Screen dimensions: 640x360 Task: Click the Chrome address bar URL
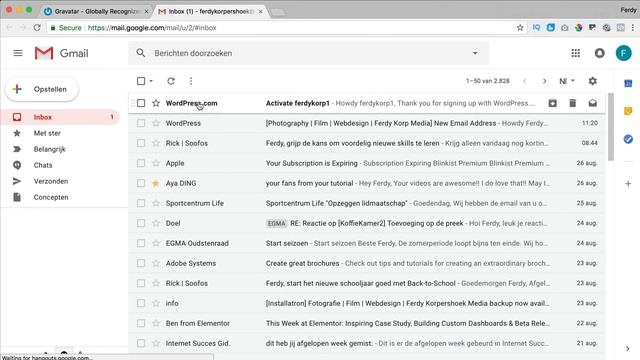(x=152, y=28)
